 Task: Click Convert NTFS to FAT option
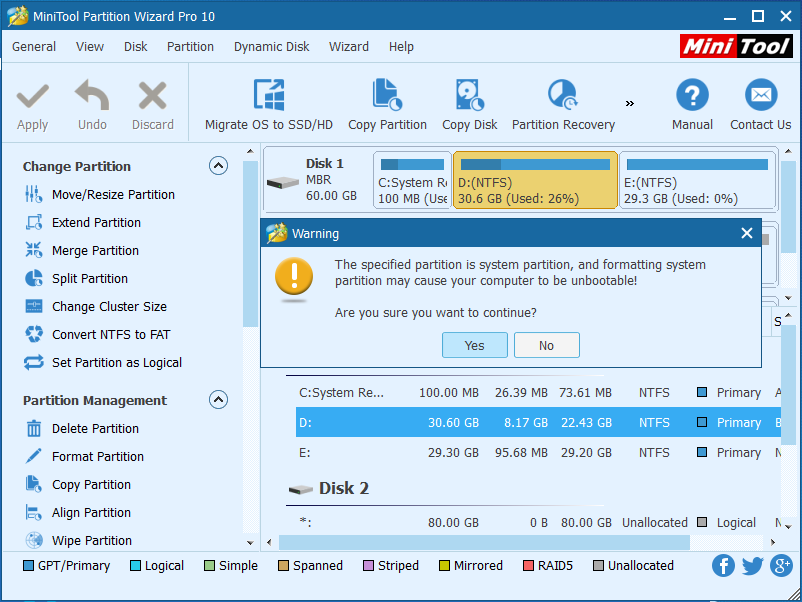pyautogui.click(x=107, y=334)
